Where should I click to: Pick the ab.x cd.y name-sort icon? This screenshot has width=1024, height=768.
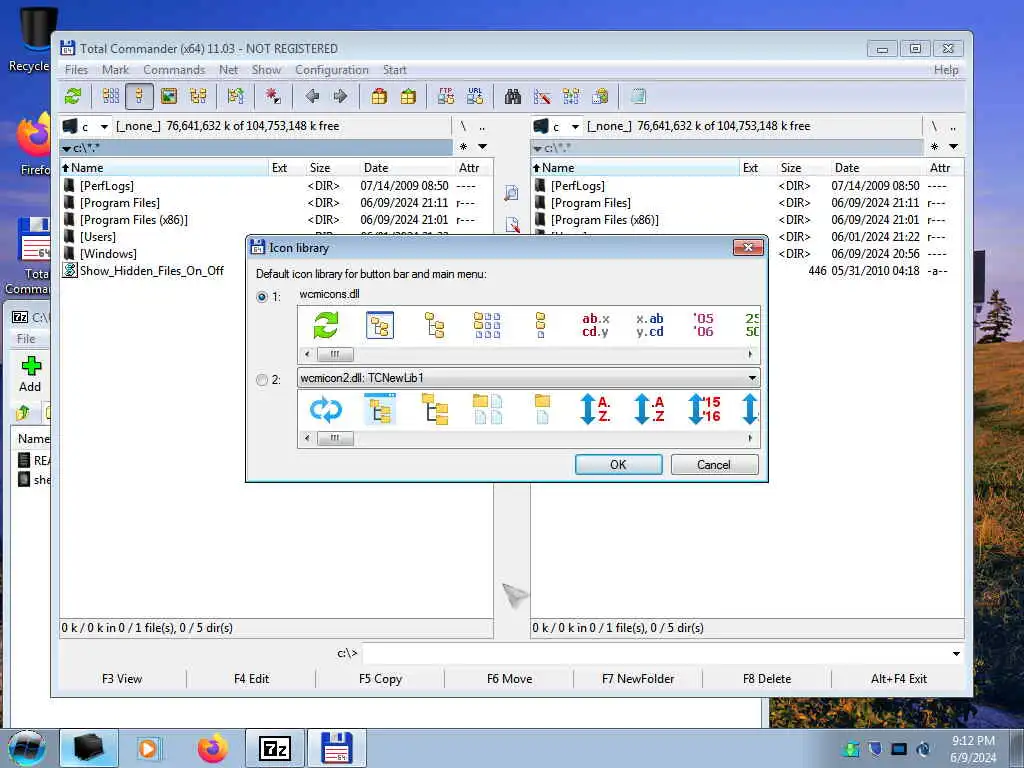596,325
